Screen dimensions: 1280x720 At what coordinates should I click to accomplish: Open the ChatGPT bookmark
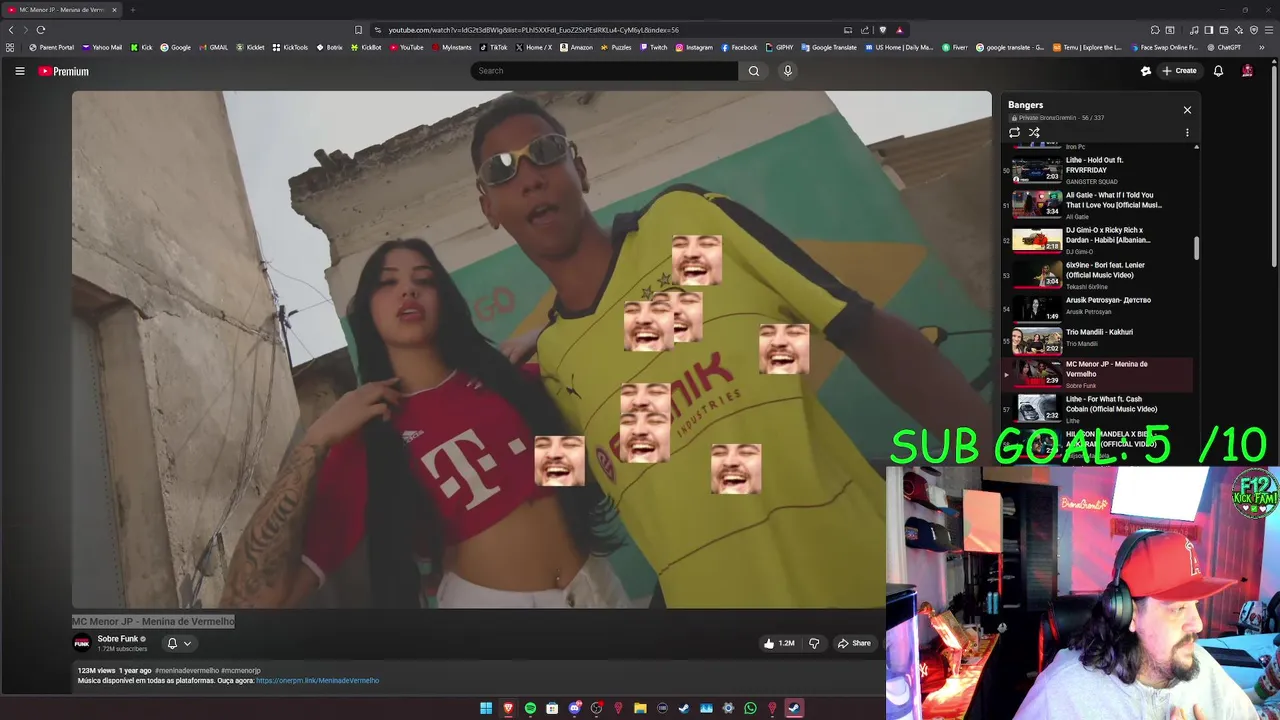point(1224,47)
